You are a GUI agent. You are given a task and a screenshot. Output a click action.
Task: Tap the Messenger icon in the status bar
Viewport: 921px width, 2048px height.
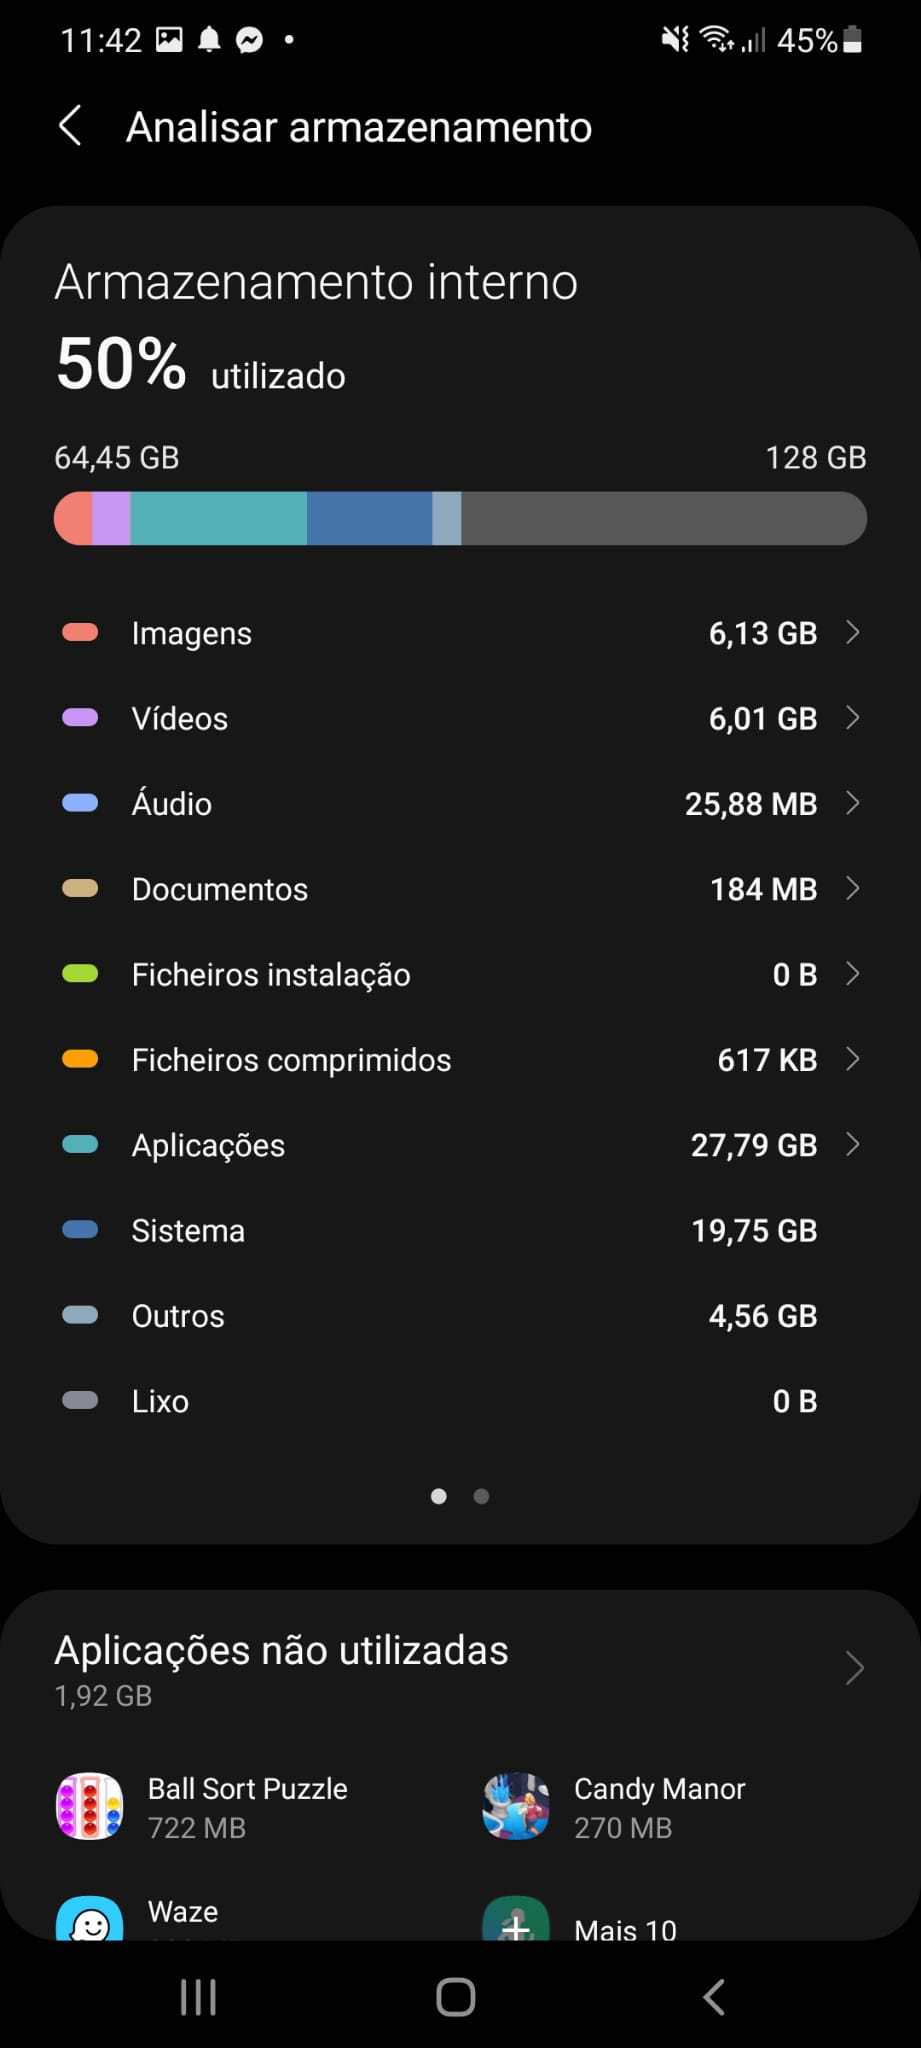pyautogui.click(x=249, y=39)
